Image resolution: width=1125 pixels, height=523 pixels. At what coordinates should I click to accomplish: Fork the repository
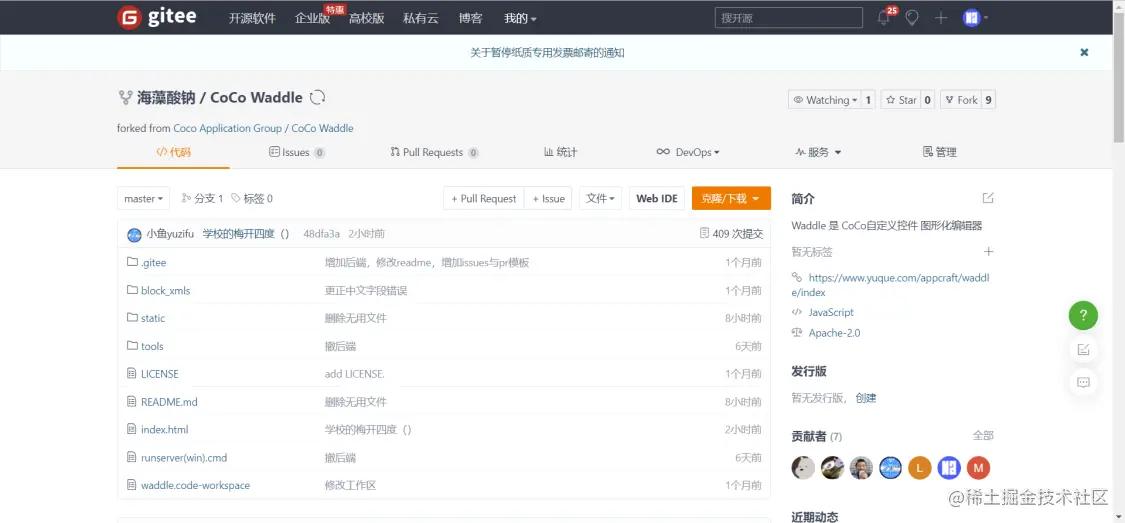[x=959, y=100]
